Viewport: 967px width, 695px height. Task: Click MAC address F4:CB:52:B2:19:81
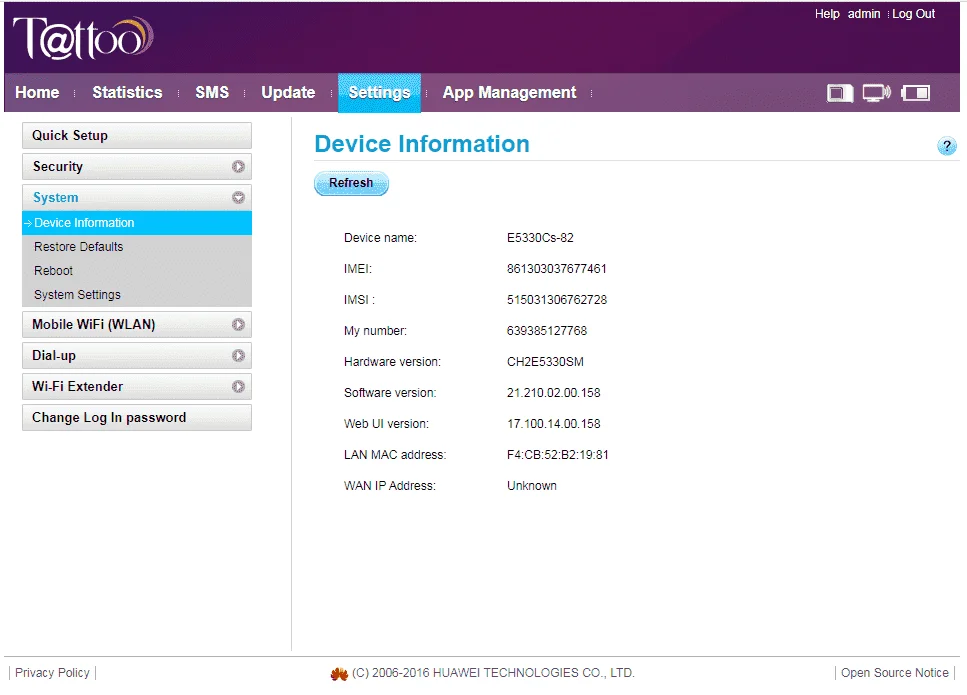558,454
